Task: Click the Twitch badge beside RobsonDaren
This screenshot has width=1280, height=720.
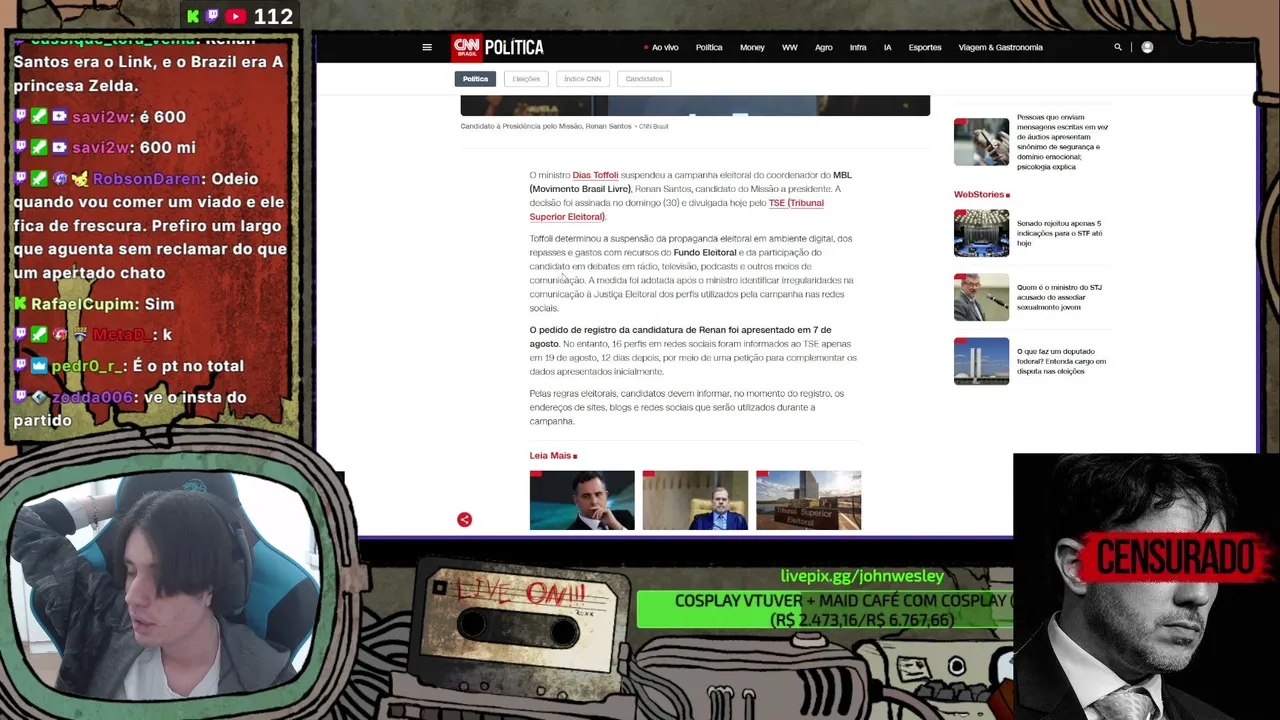Action: tap(20, 179)
